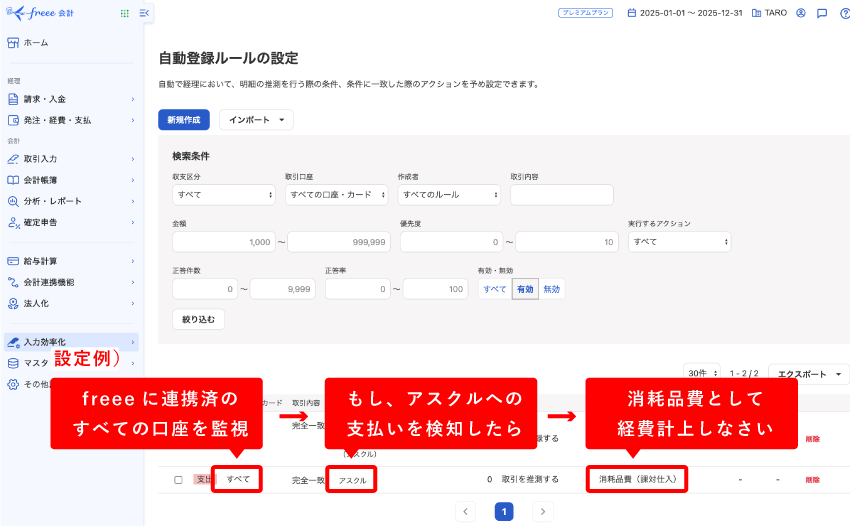
Task: Open the help question mark icon
Action: [x=844, y=13]
